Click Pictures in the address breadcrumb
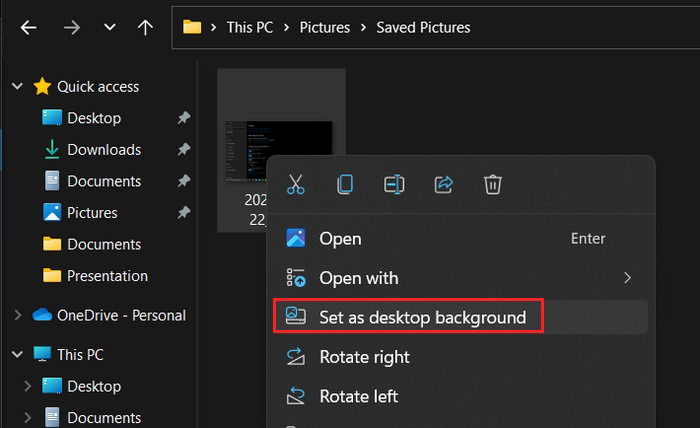 (325, 28)
